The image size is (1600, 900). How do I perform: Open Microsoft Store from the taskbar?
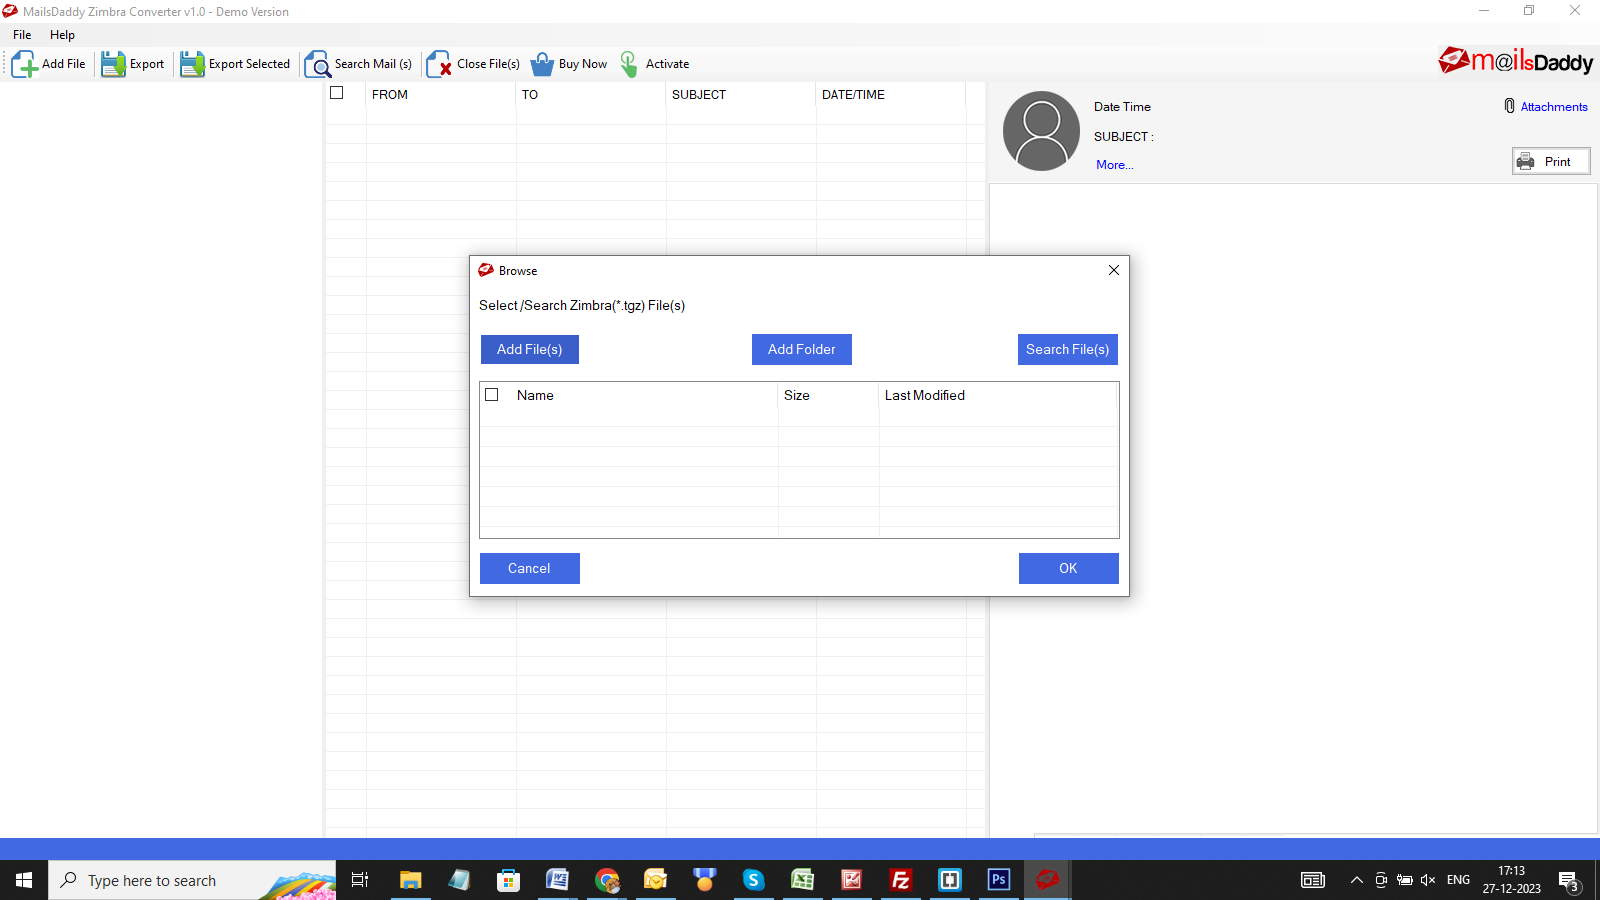point(508,880)
